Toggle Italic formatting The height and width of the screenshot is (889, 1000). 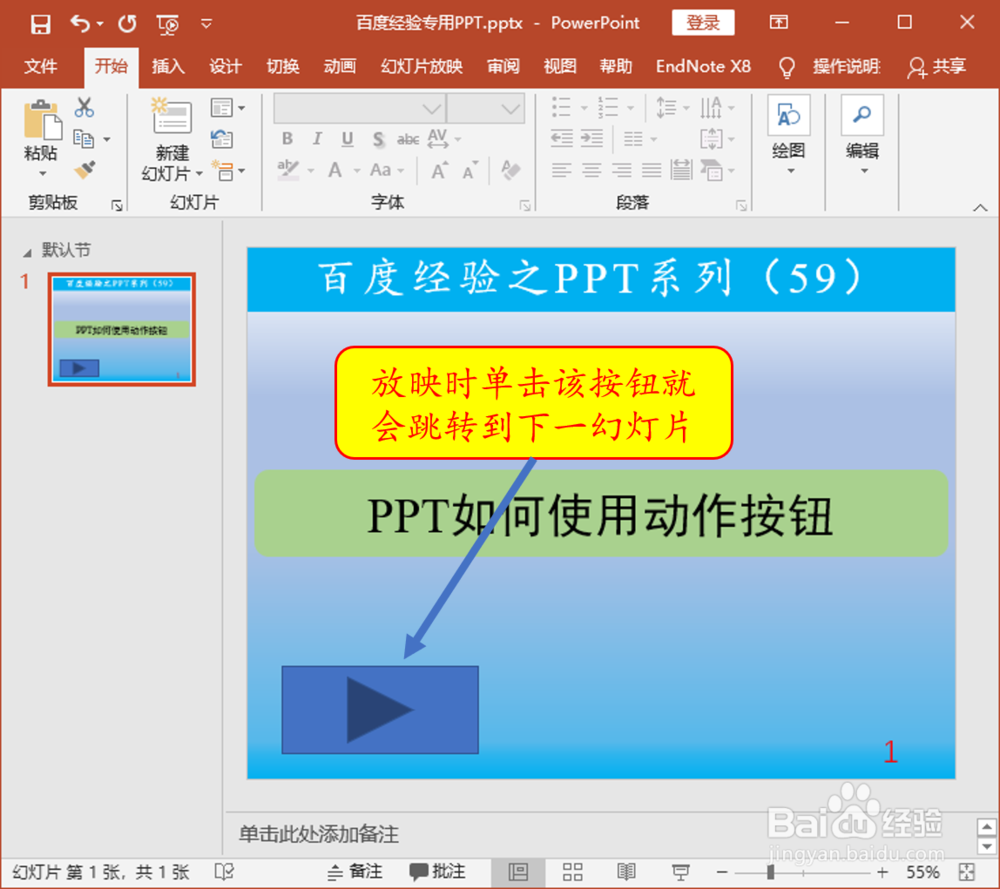click(317, 138)
